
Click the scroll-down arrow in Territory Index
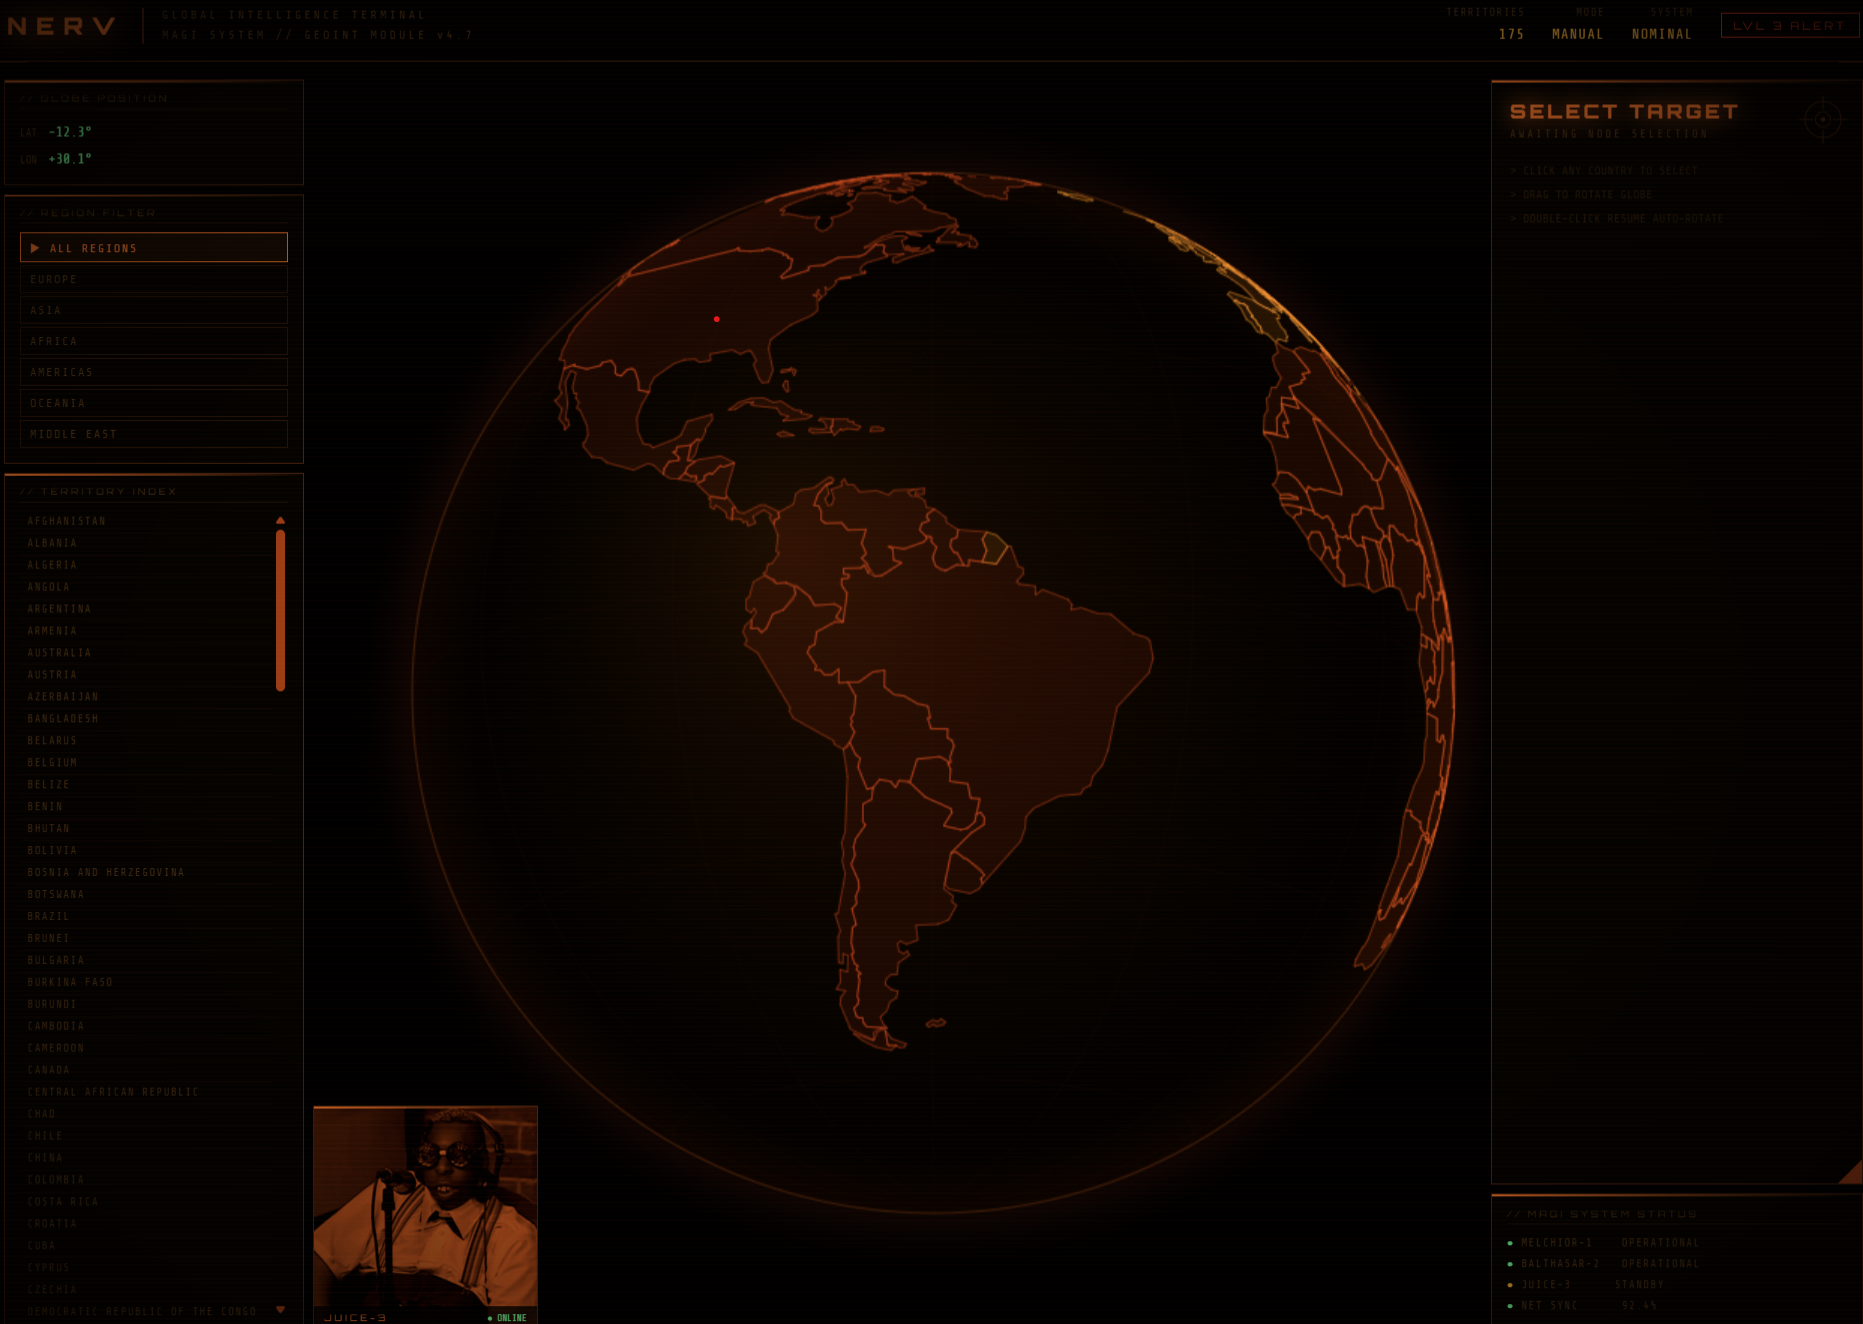click(280, 1309)
